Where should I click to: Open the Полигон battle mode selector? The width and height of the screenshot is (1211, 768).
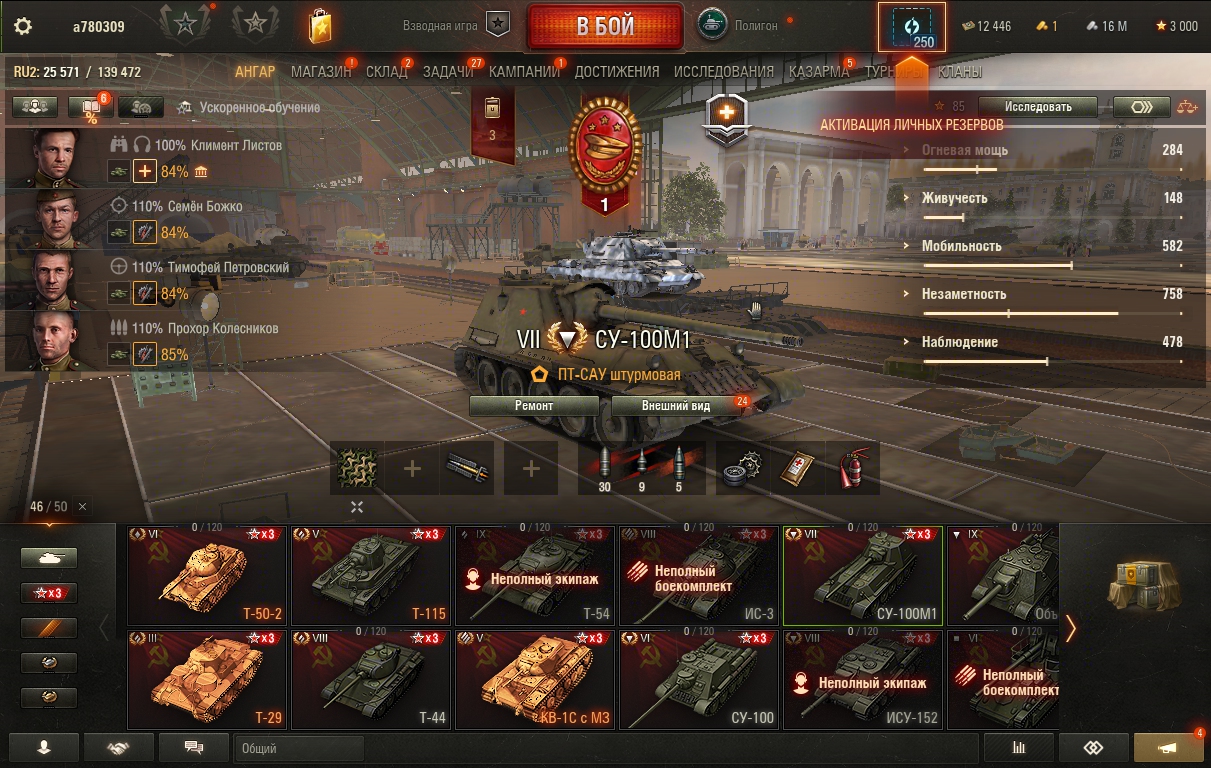point(742,25)
